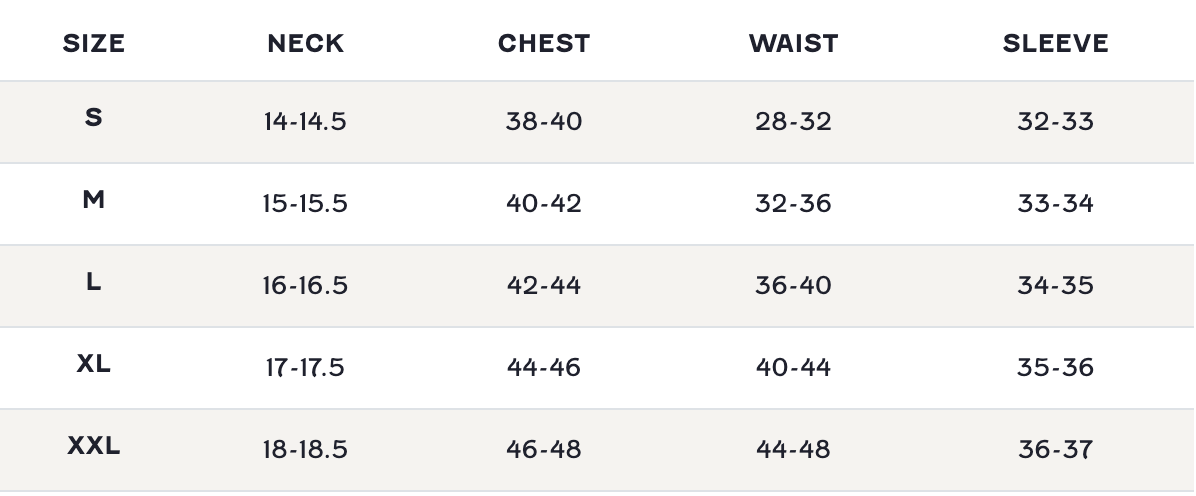Select the XL size row label
Viewport: 1196px width, 496px height.
[x=94, y=364]
